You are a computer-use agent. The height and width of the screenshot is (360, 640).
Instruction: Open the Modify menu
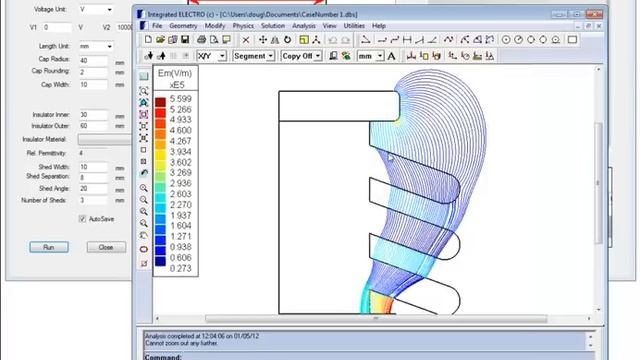tap(215, 26)
